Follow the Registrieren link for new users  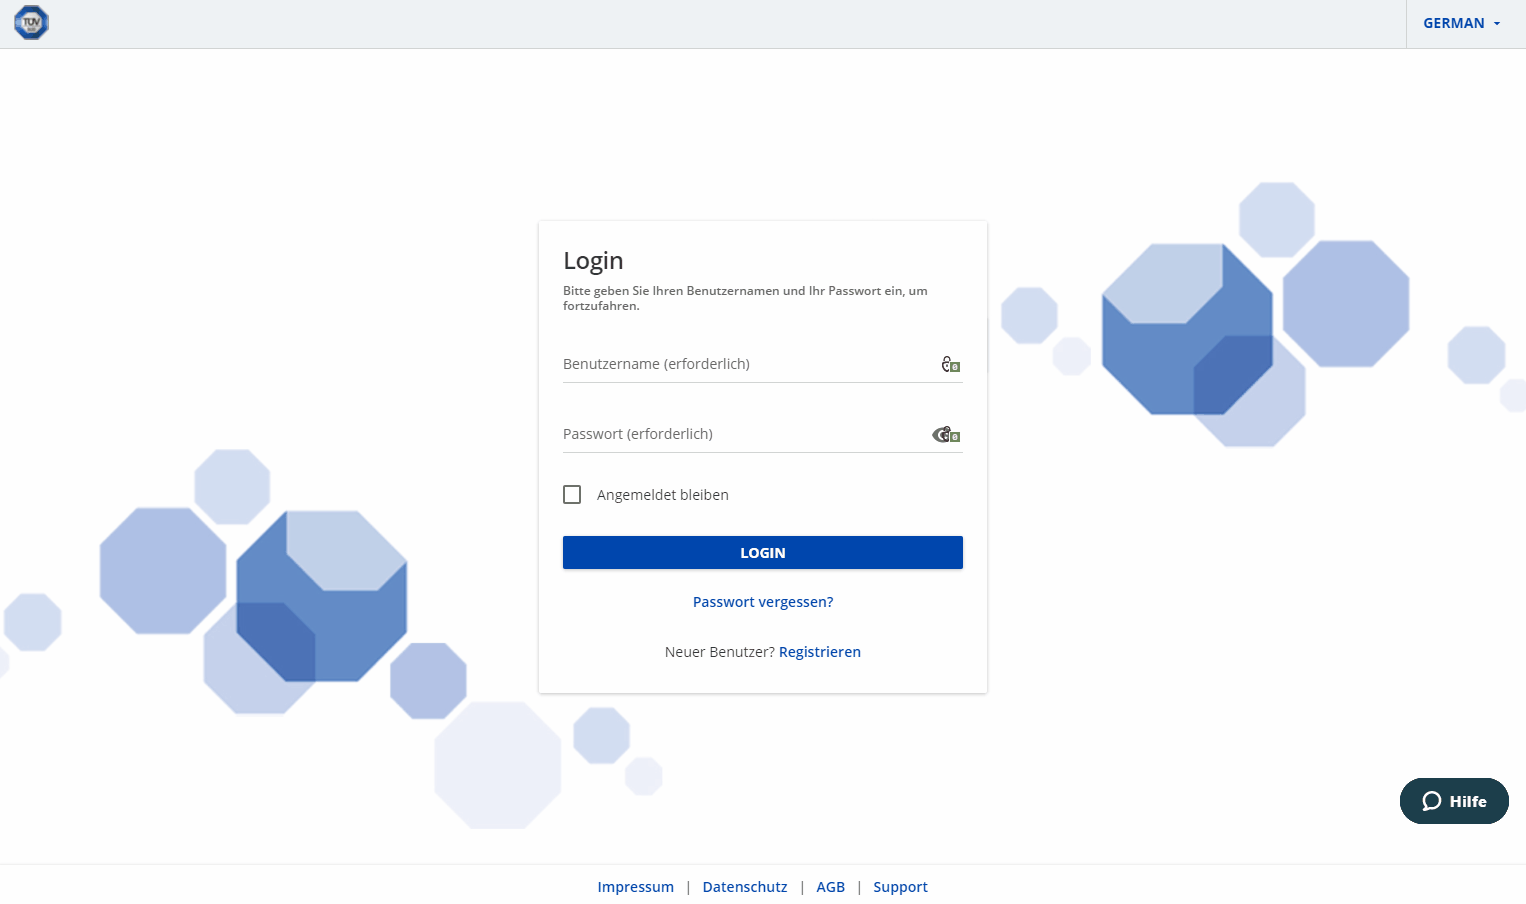pos(819,652)
